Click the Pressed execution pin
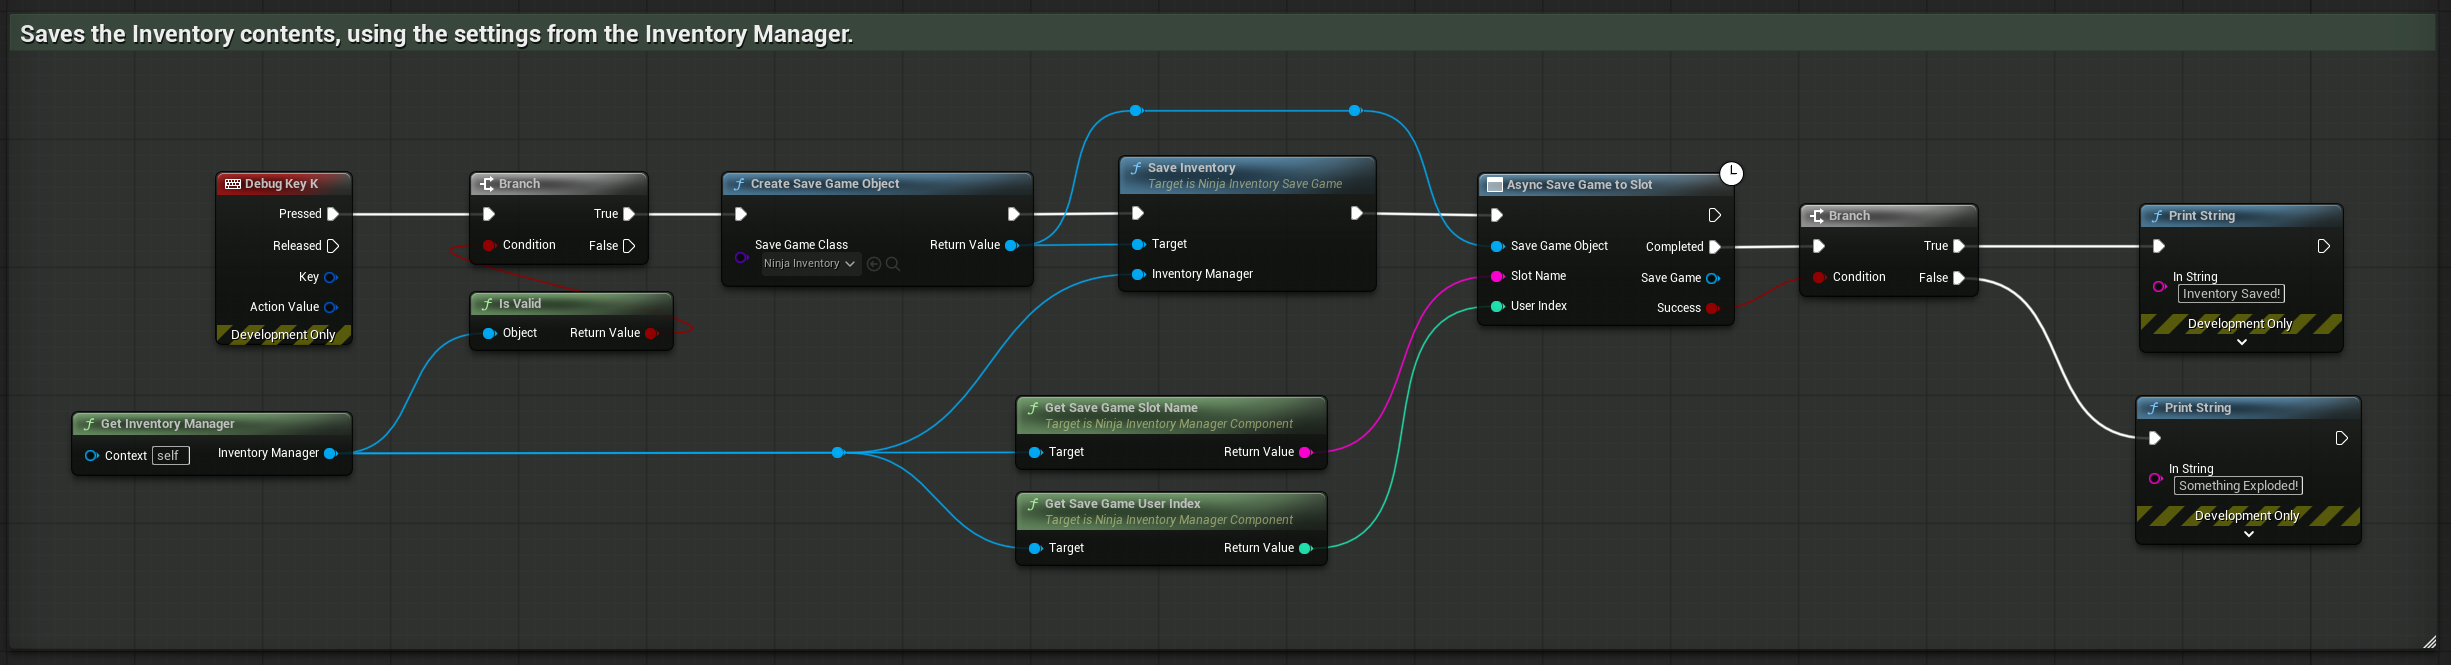This screenshot has height=665, width=2451. click(x=333, y=214)
